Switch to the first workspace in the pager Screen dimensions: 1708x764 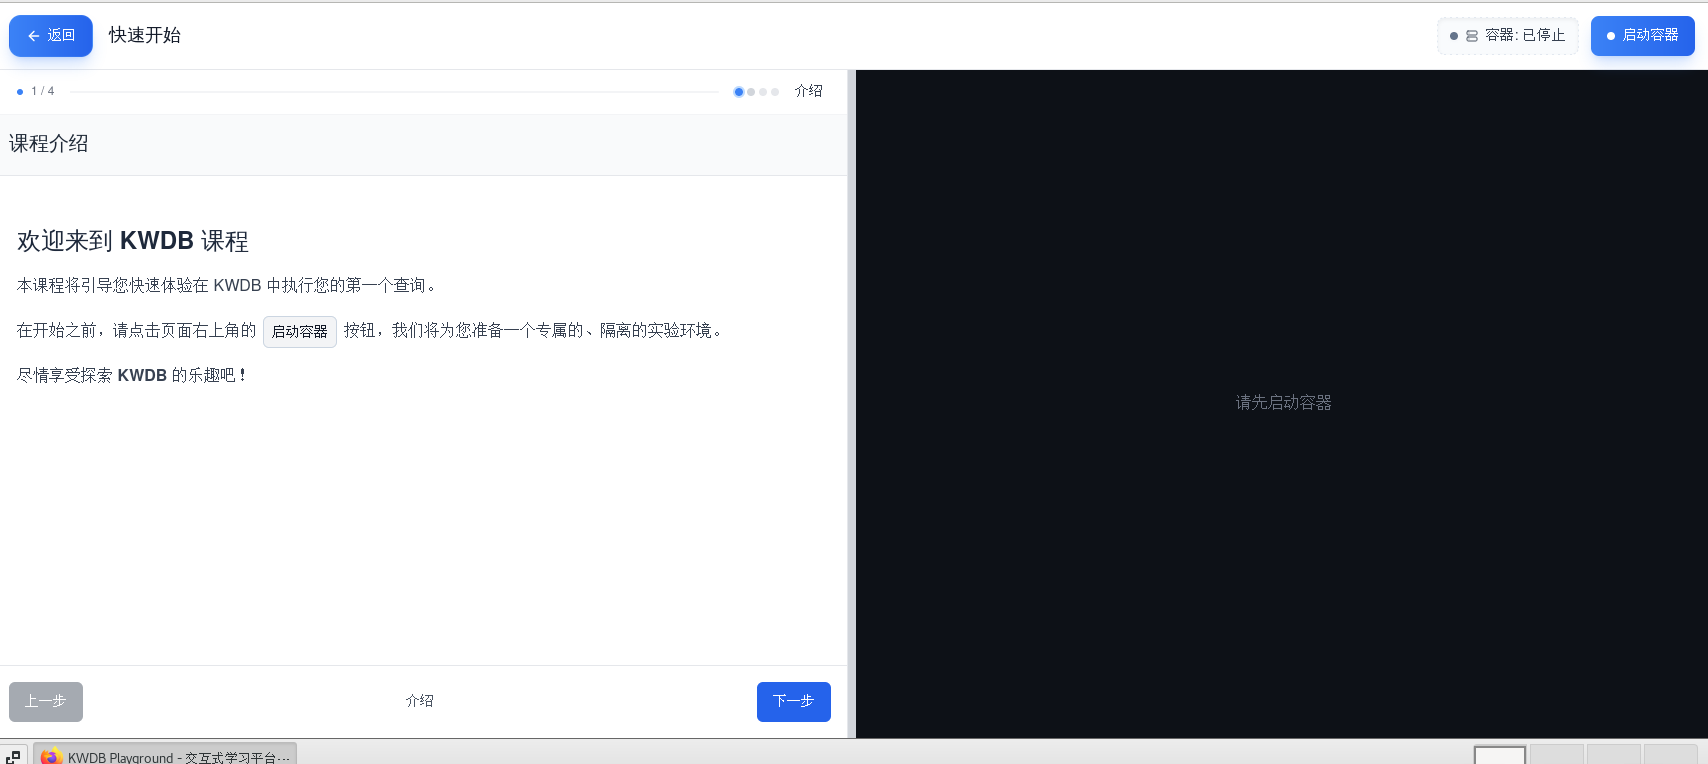[1500, 755]
